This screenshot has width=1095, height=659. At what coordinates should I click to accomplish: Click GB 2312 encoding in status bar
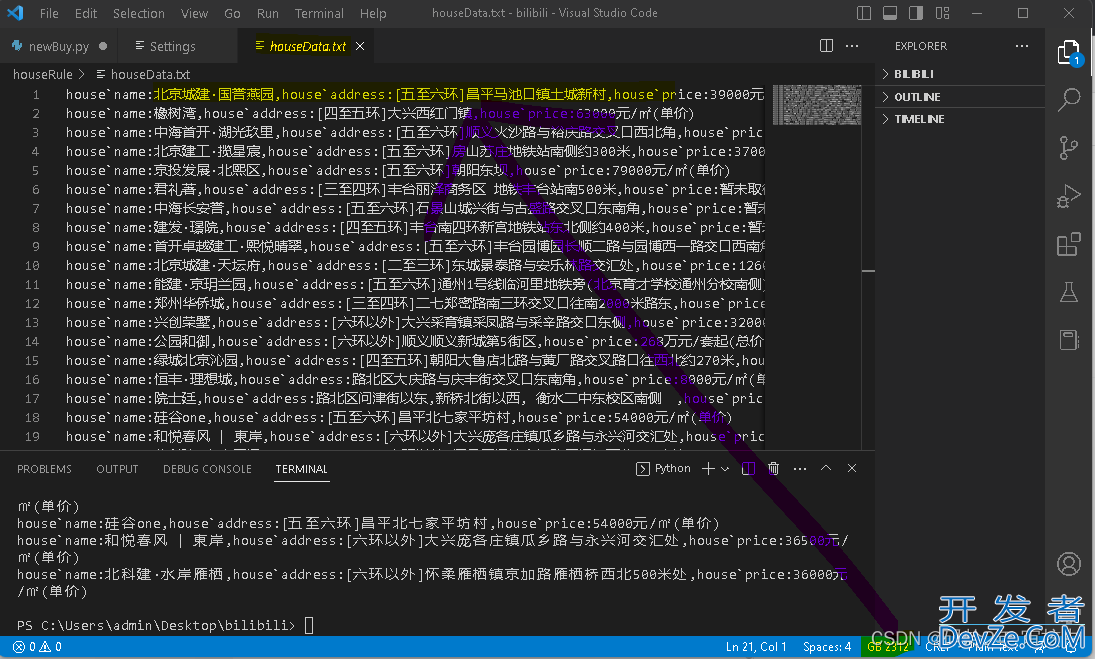point(888,647)
